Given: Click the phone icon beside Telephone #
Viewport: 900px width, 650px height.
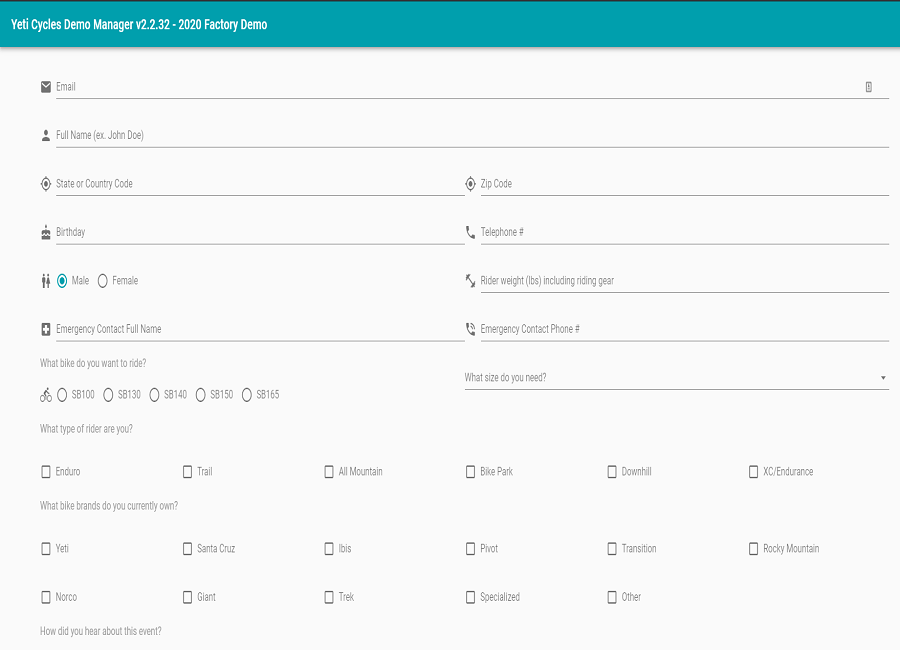Looking at the screenshot, I should (x=470, y=232).
